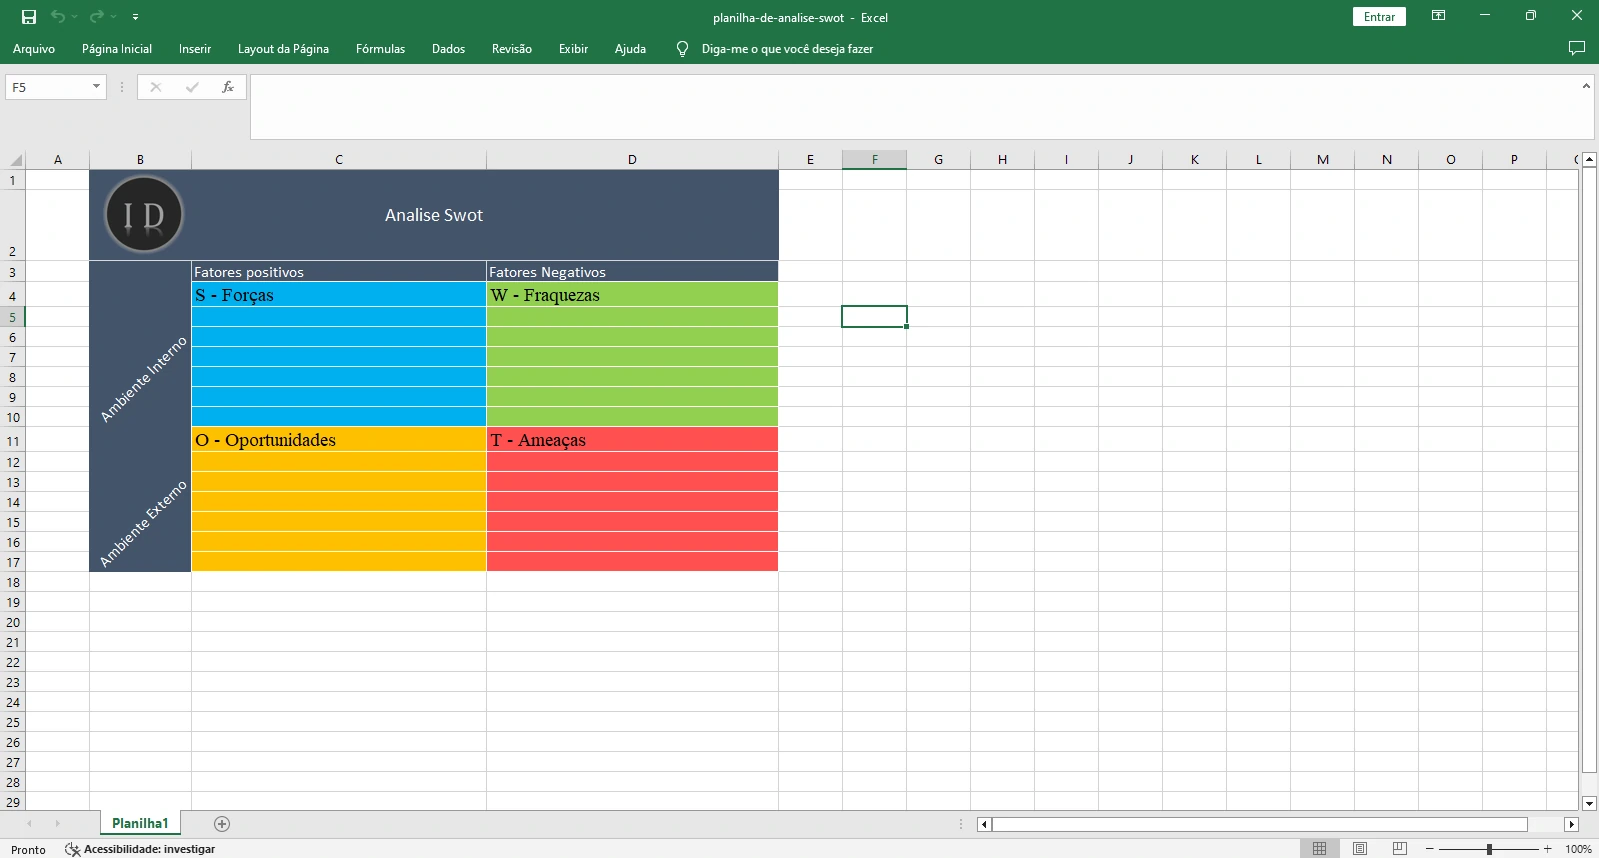
Task: Click the horizontal scrollbar thumb
Action: [x=1259, y=824]
